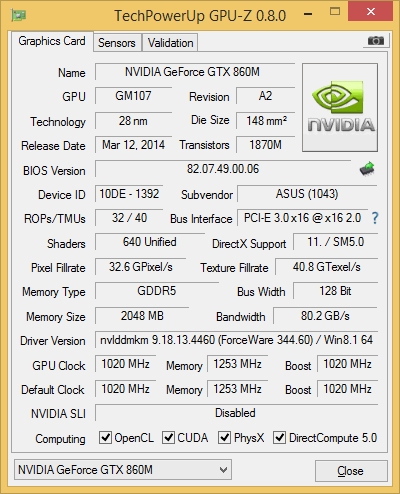Click the GPU-Z title bar app icon
Viewport: 400px width, 494px height.
[x=19, y=15]
